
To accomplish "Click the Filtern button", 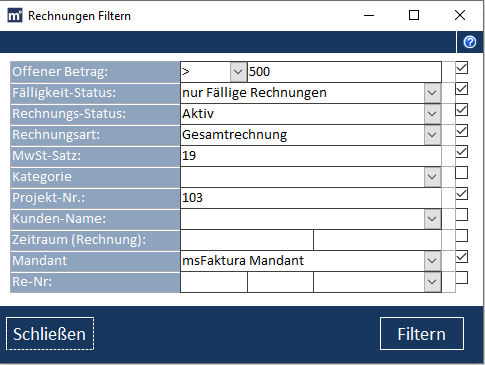I will 422,334.
